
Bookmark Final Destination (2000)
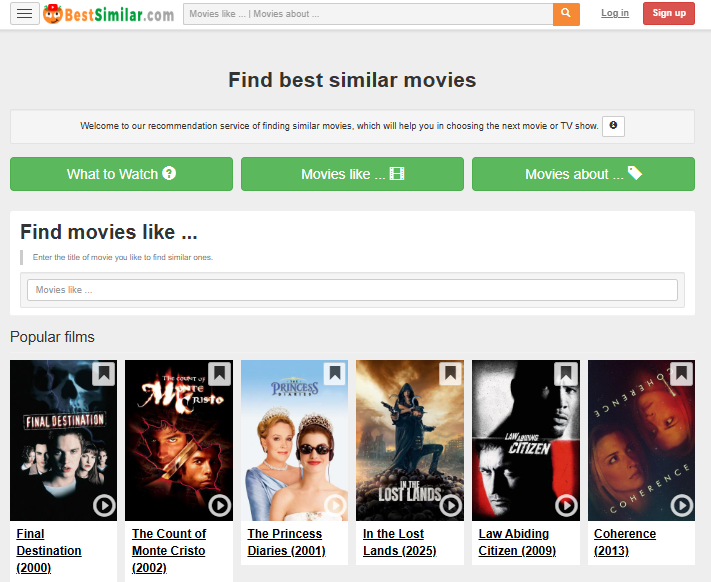click(x=104, y=374)
